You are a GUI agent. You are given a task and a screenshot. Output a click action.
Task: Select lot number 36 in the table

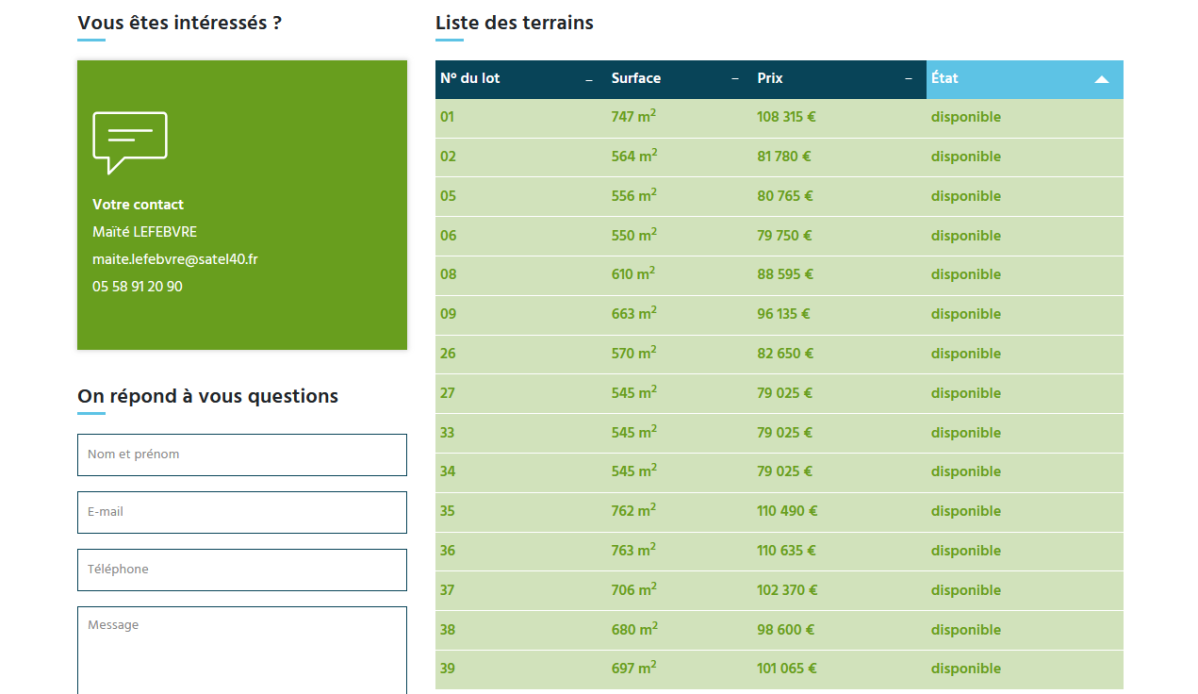(448, 551)
